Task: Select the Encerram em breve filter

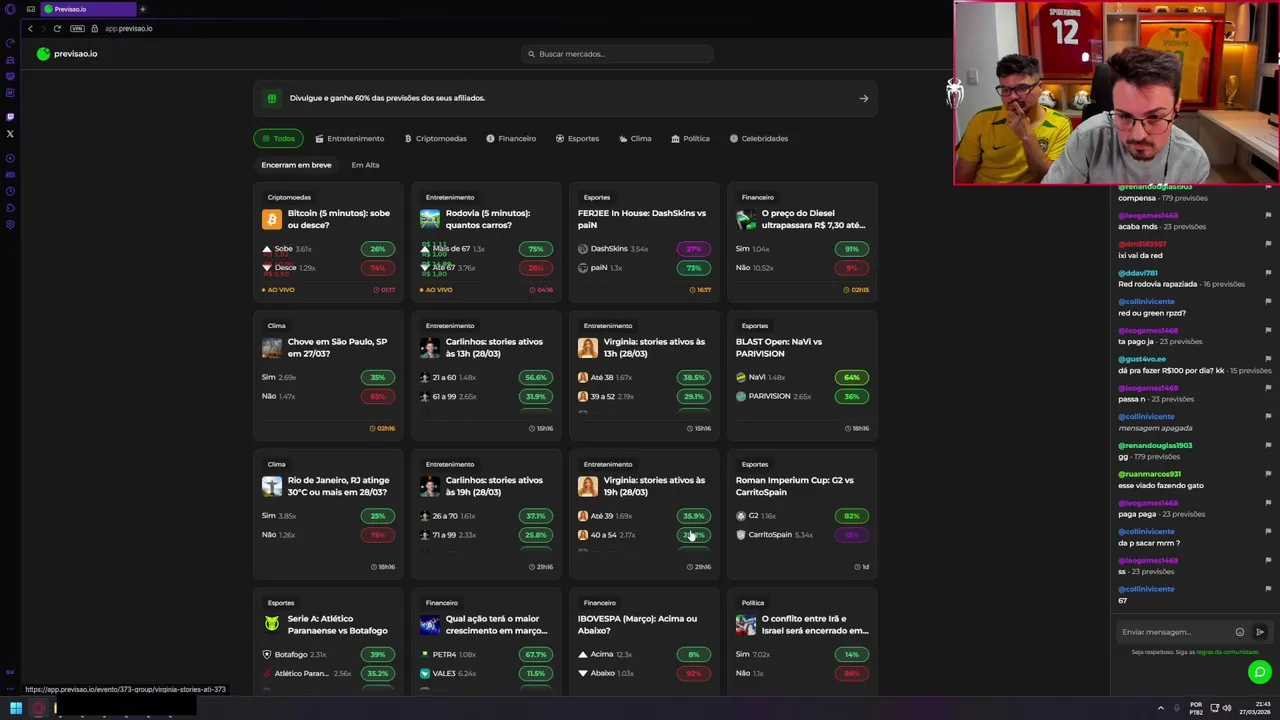Action: pos(296,165)
